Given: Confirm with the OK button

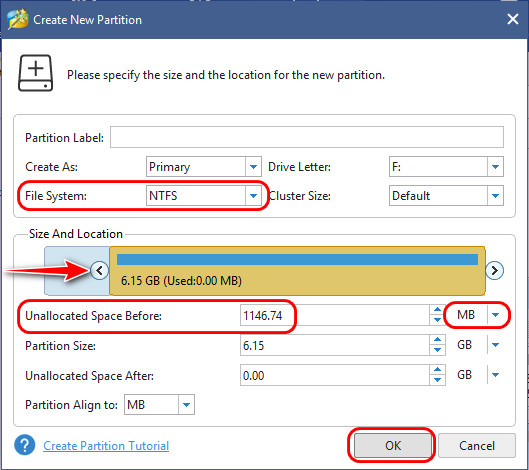Looking at the screenshot, I should click(x=393, y=445).
